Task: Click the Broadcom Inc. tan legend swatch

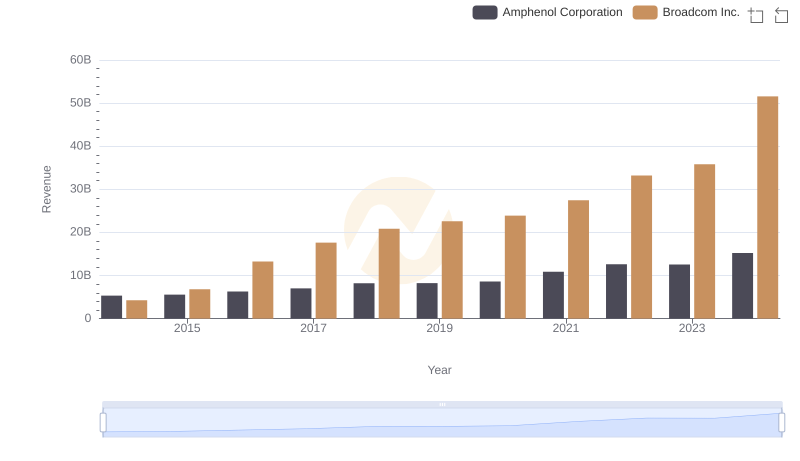Action: point(645,12)
